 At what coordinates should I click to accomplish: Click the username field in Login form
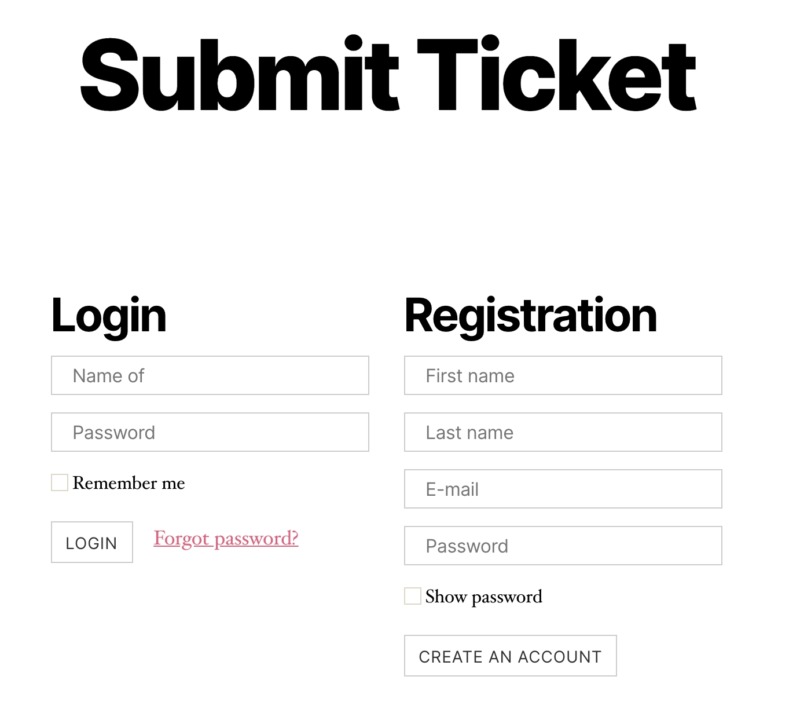[x=209, y=375]
